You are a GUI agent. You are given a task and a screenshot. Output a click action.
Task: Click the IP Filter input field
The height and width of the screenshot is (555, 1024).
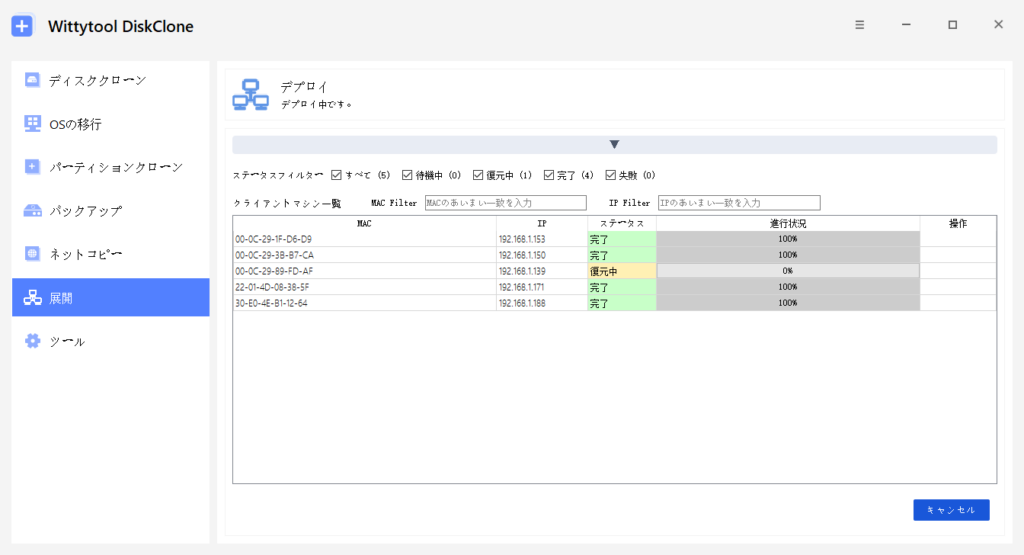(739, 203)
